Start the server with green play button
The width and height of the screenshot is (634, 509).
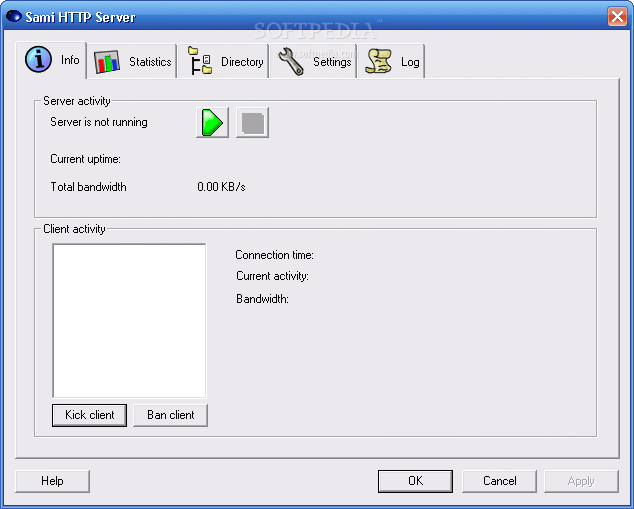point(212,122)
